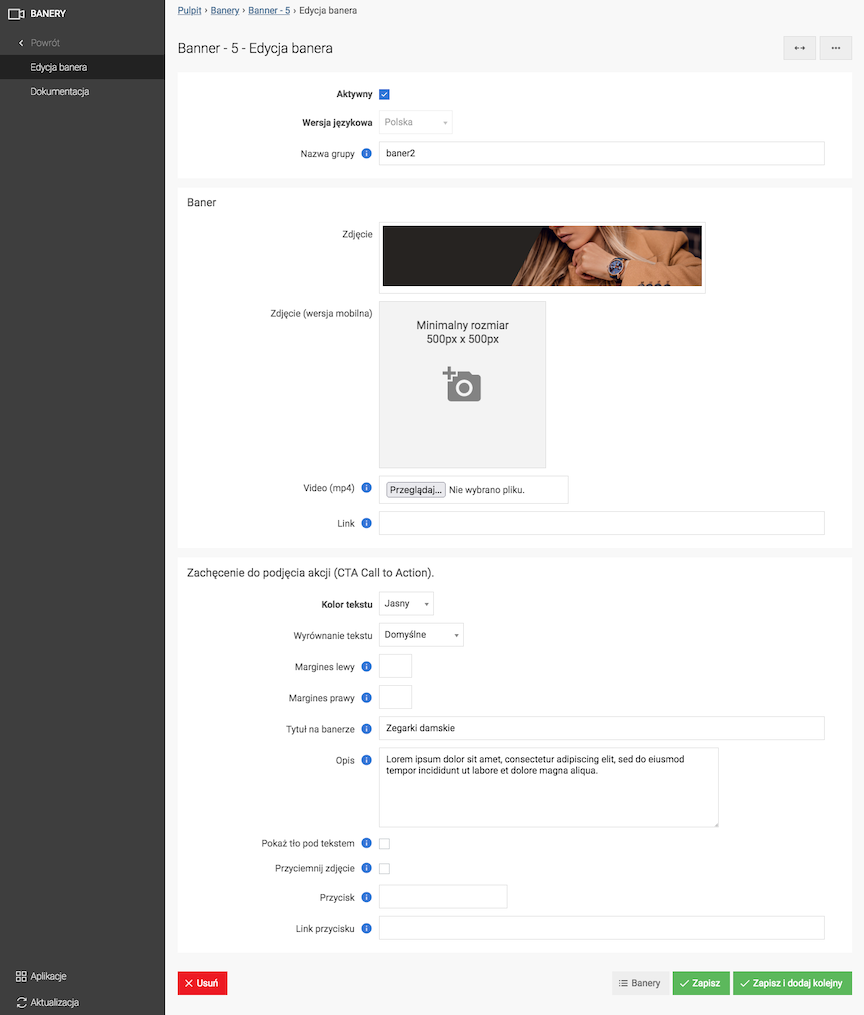Viewport: 864px width, 1015px height.
Task: Open Dokumentacja in the sidebar menu
Action: (82, 91)
